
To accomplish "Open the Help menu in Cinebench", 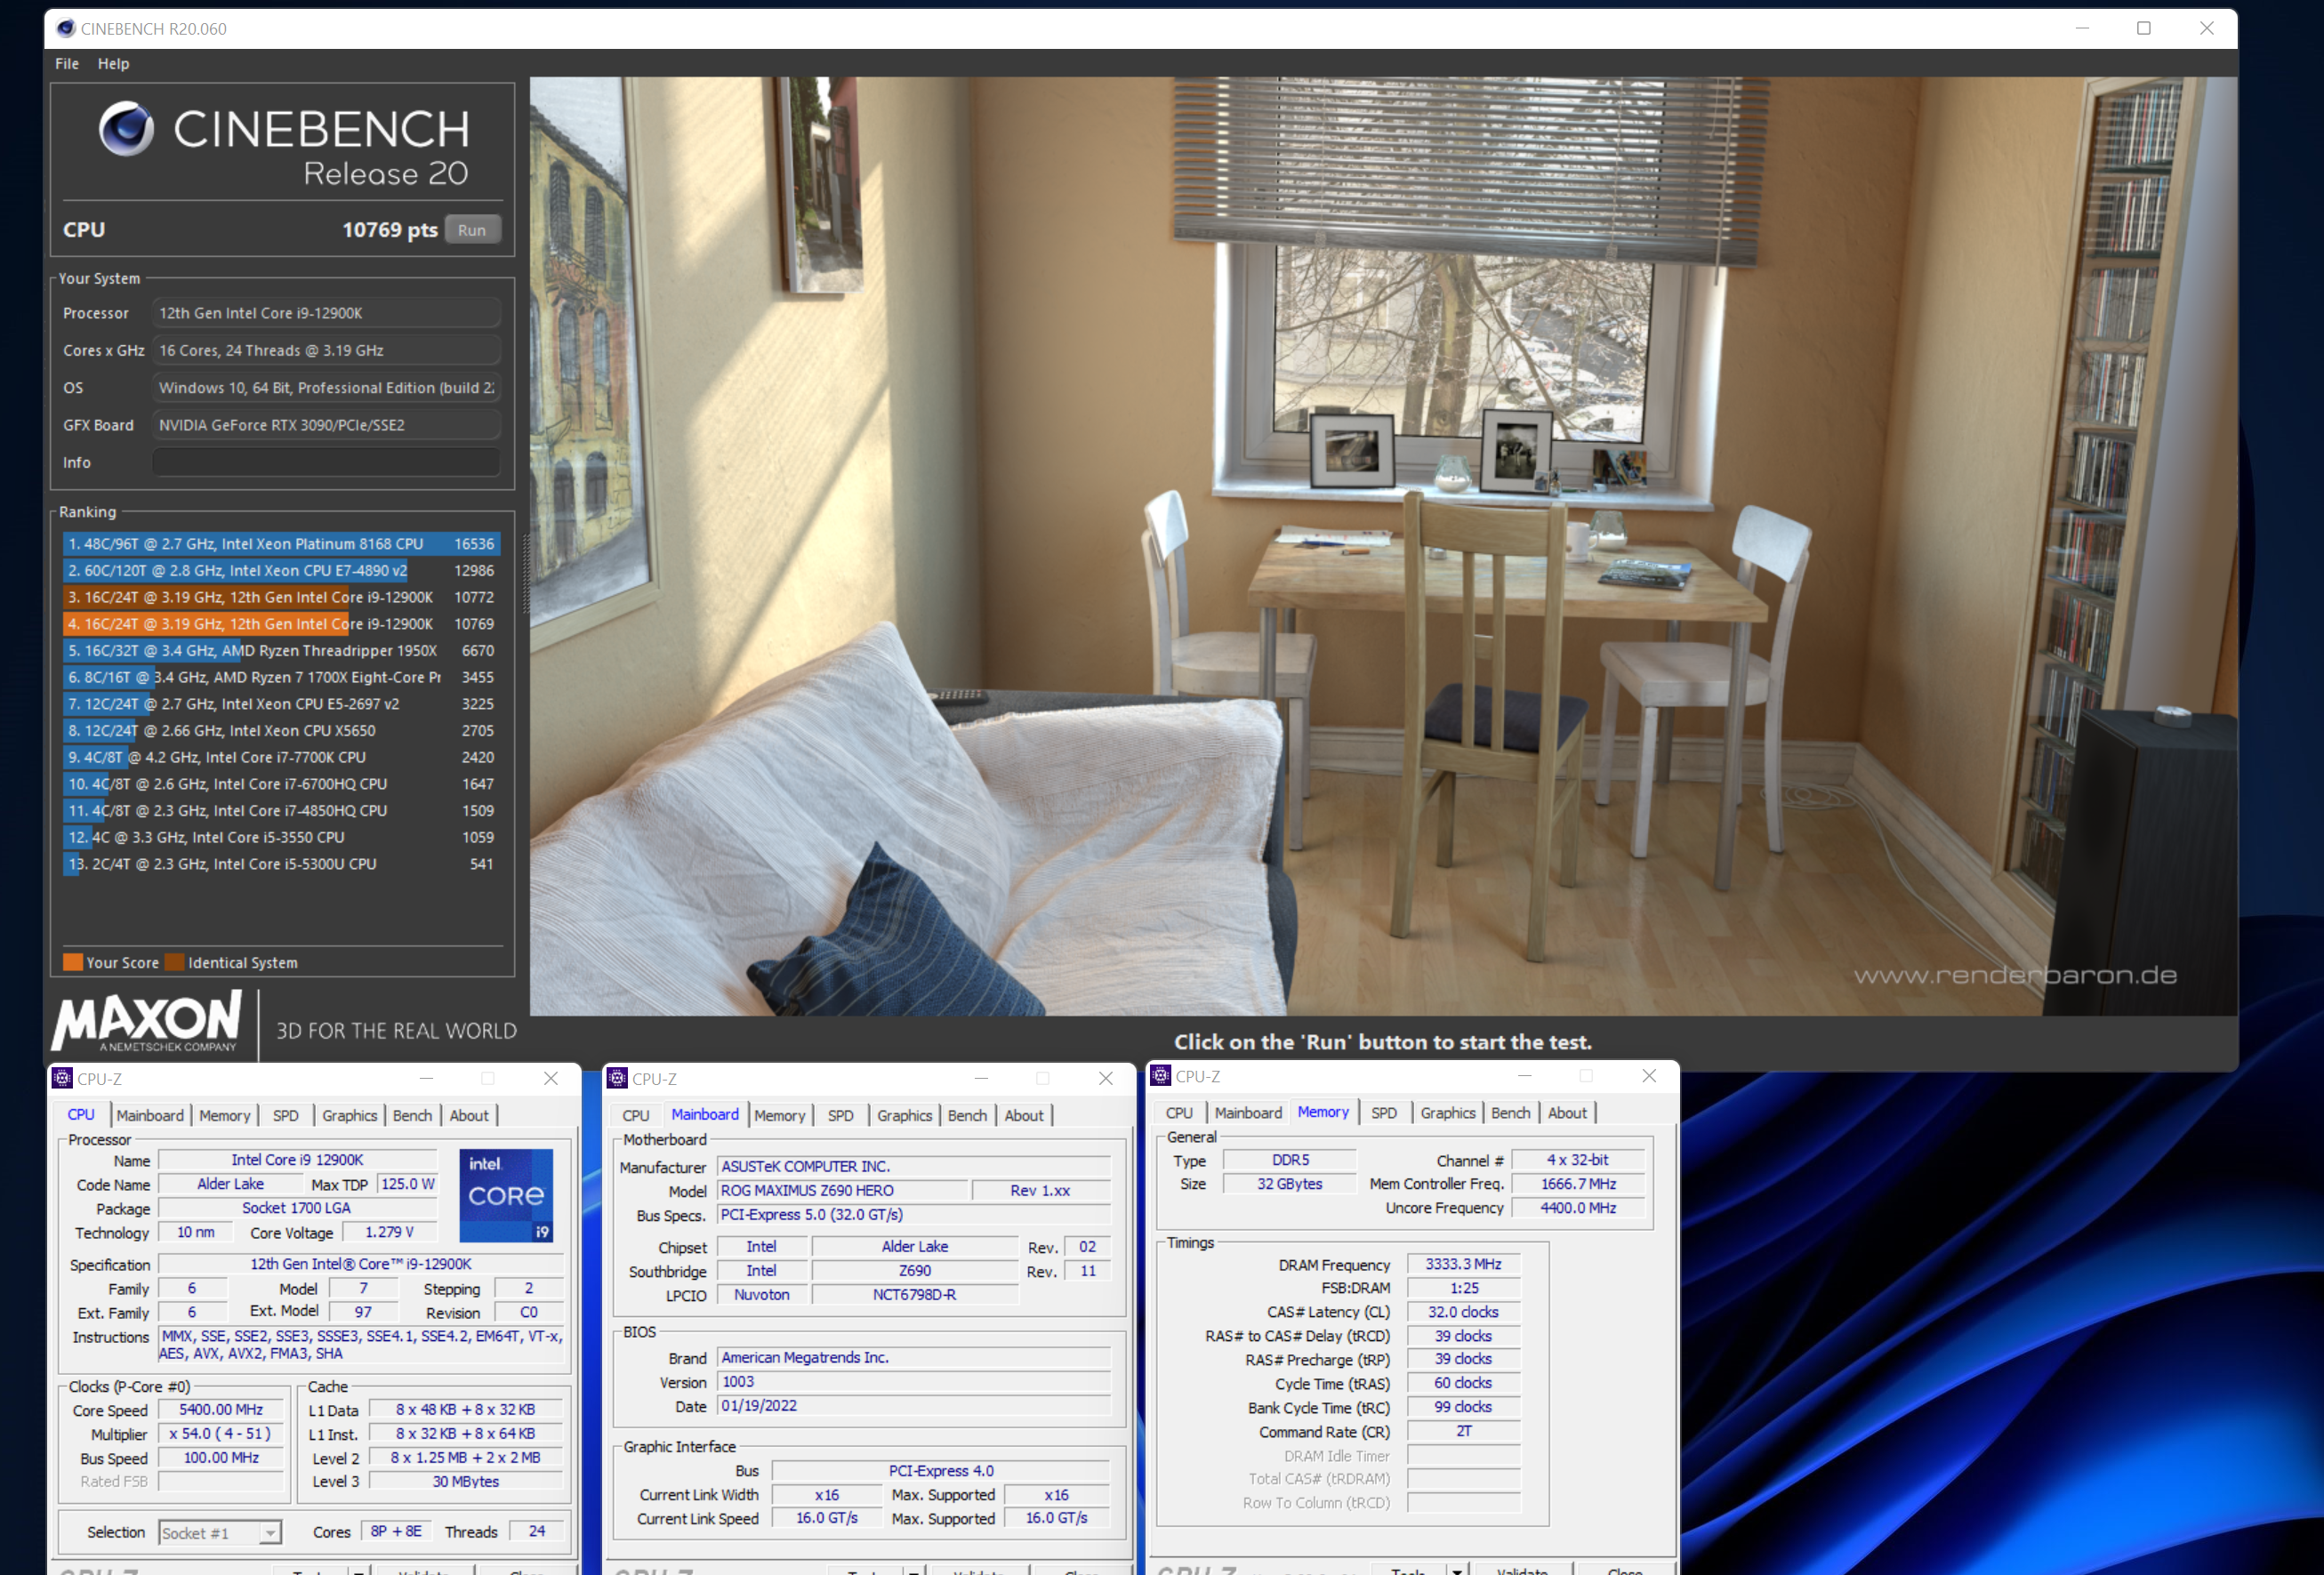I will pyautogui.click(x=113, y=63).
